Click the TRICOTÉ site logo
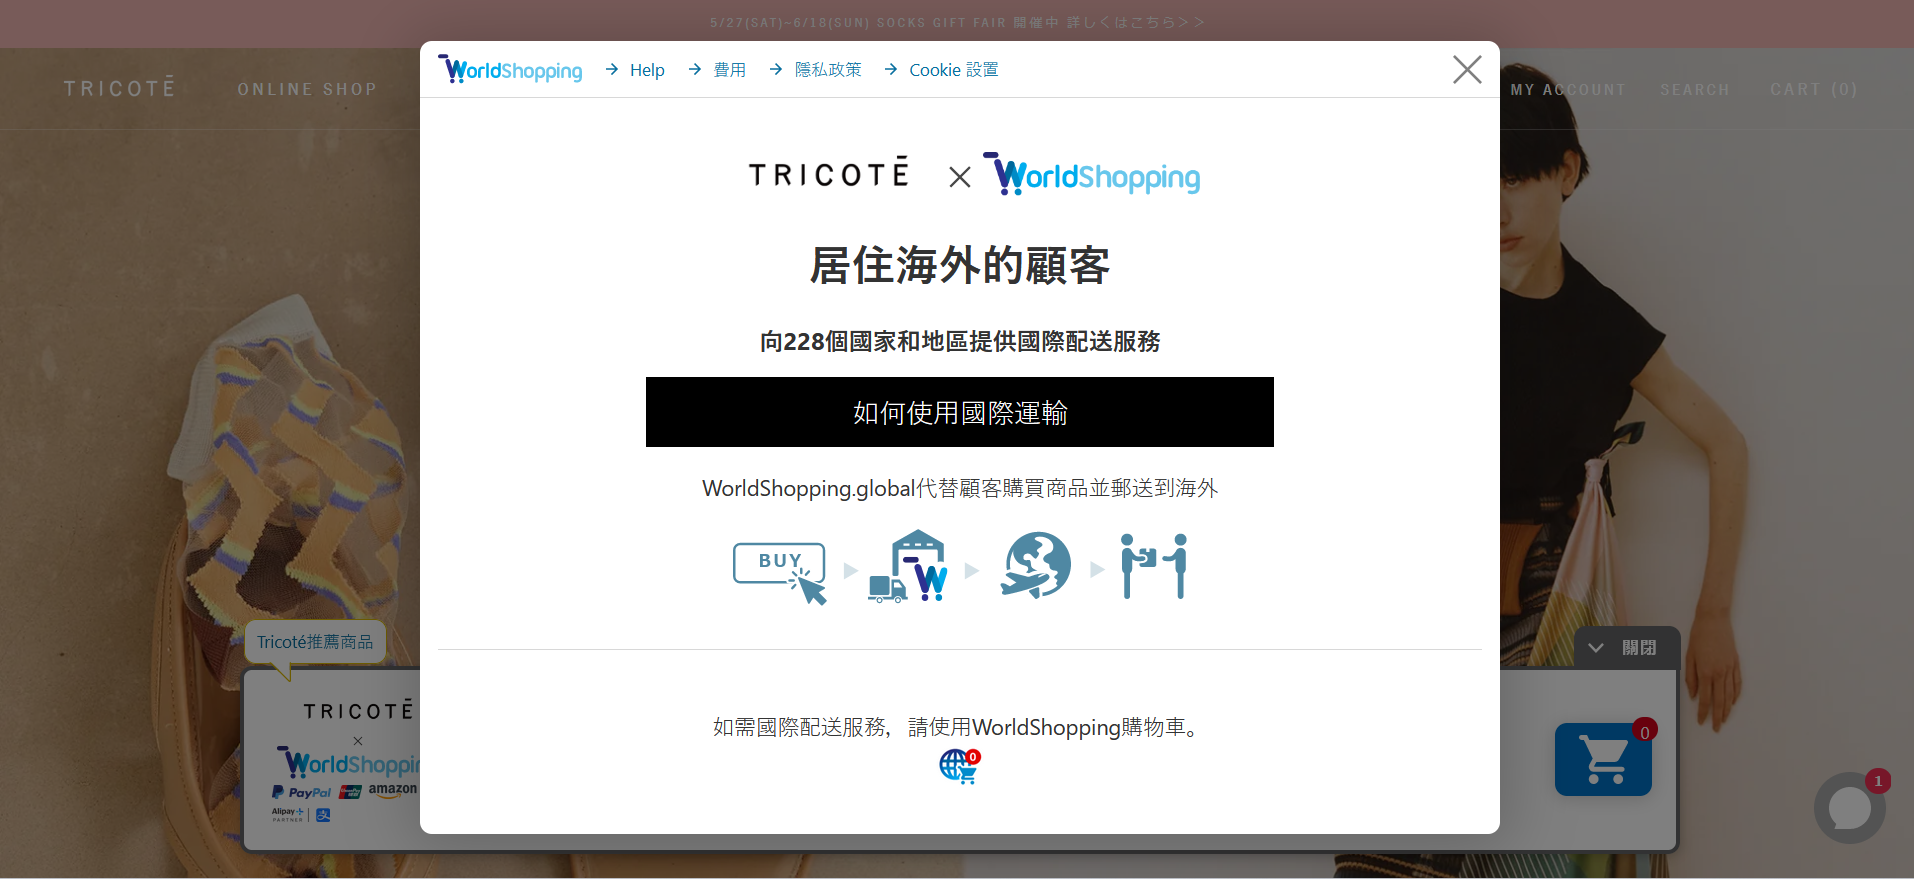1914x879 pixels. [120, 88]
